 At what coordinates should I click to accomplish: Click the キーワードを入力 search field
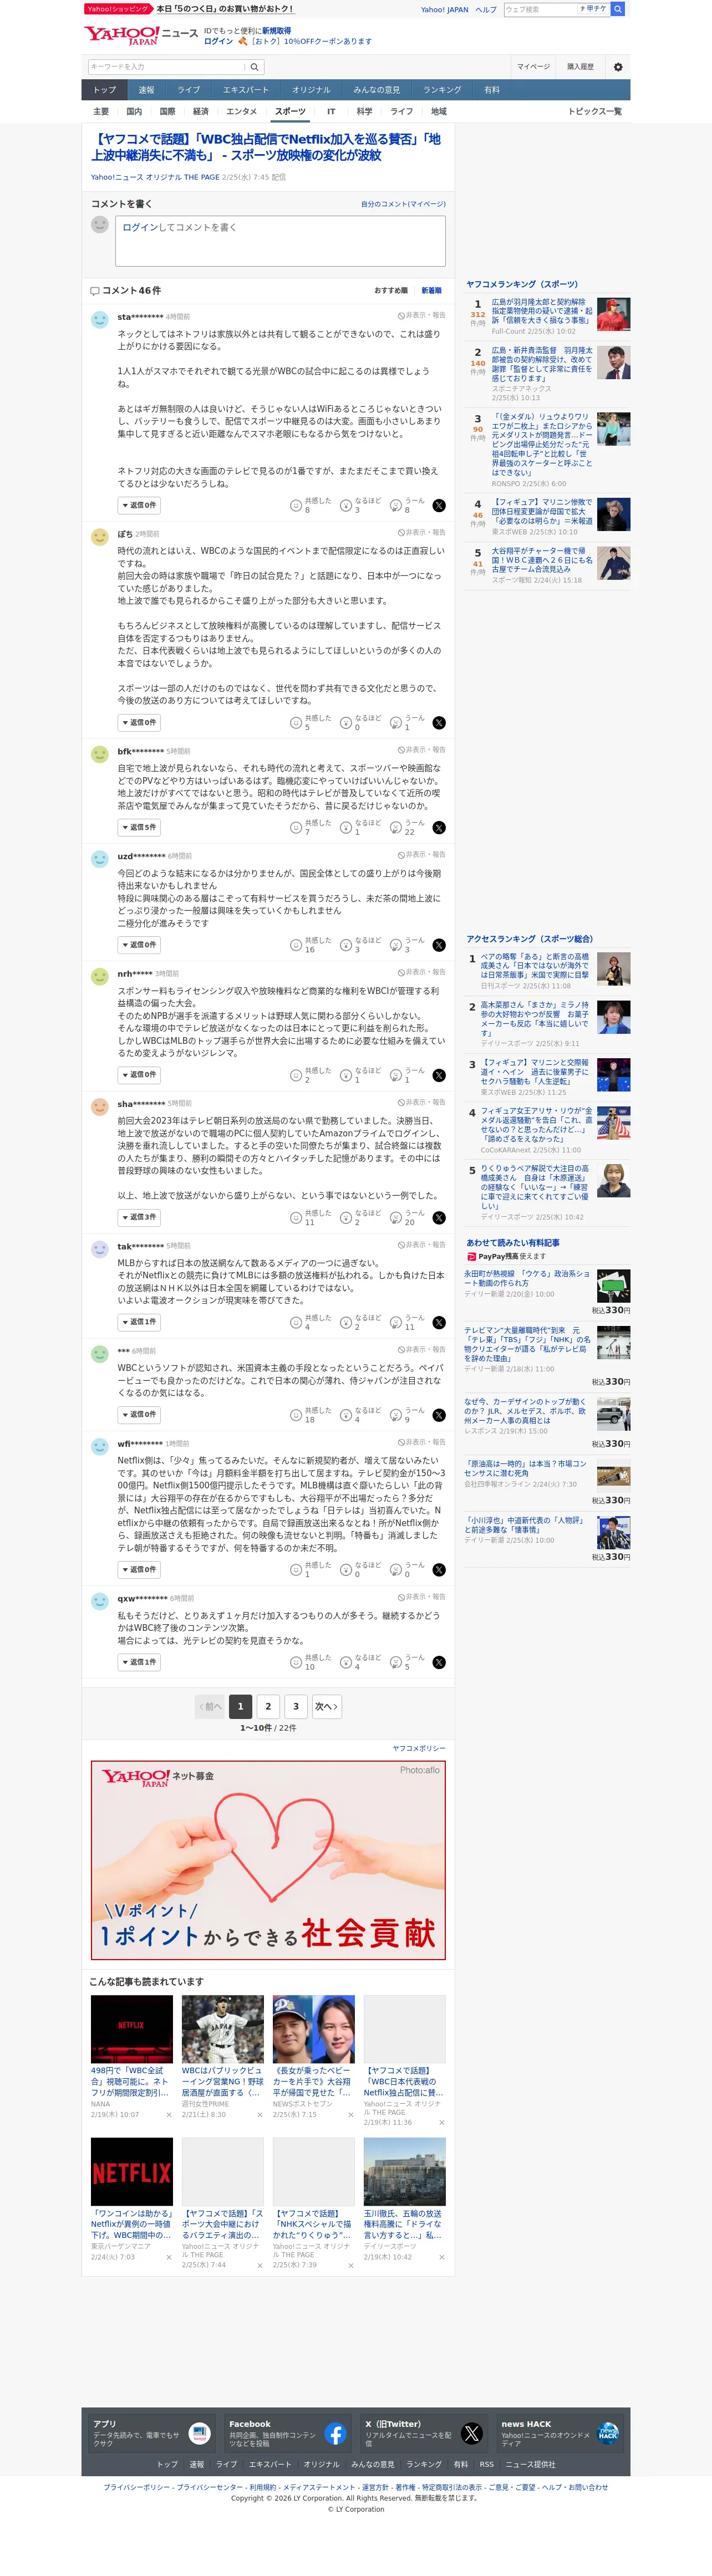[167, 67]
